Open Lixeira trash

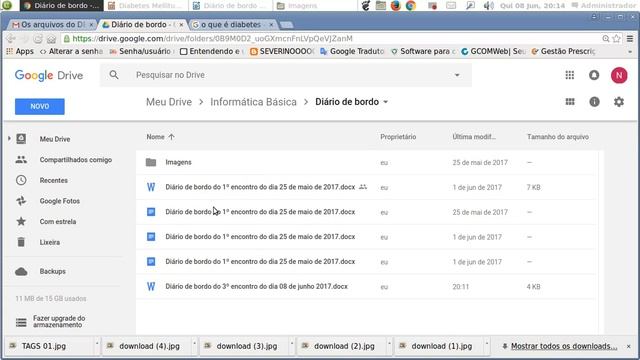pyautogui.click(x=50, y=242)
